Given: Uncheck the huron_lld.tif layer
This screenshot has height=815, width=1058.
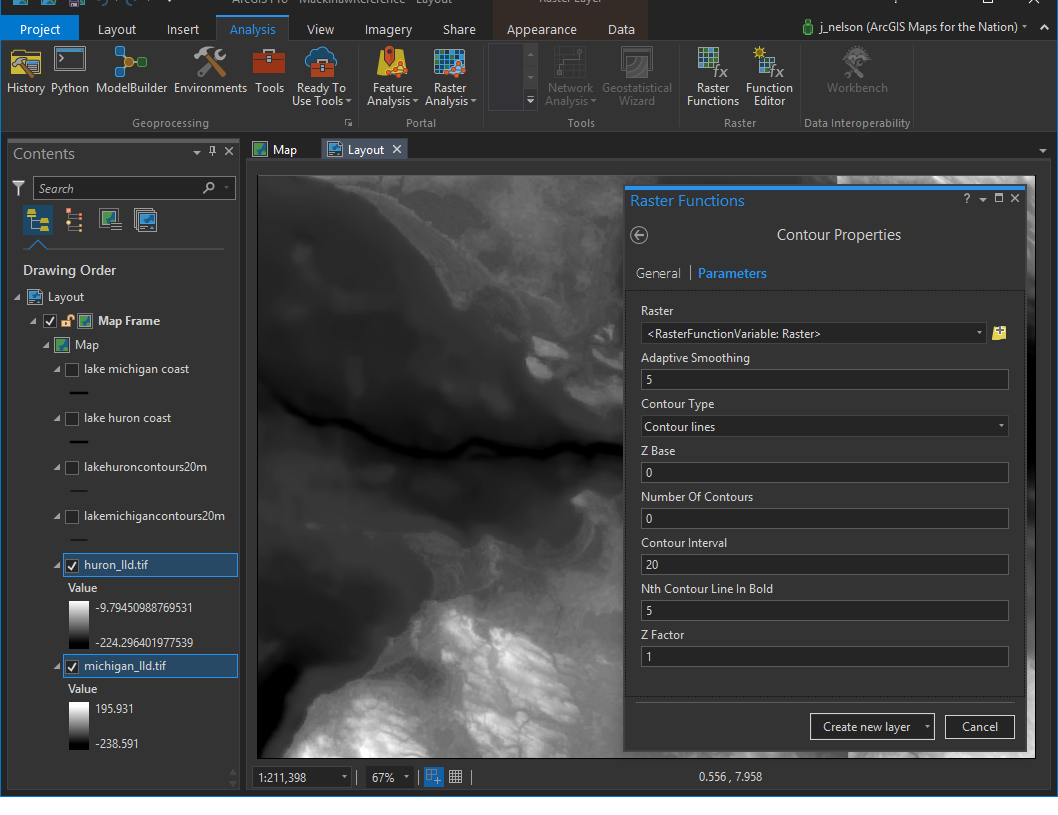Looking at the screenshot, I should click(72, 566).
